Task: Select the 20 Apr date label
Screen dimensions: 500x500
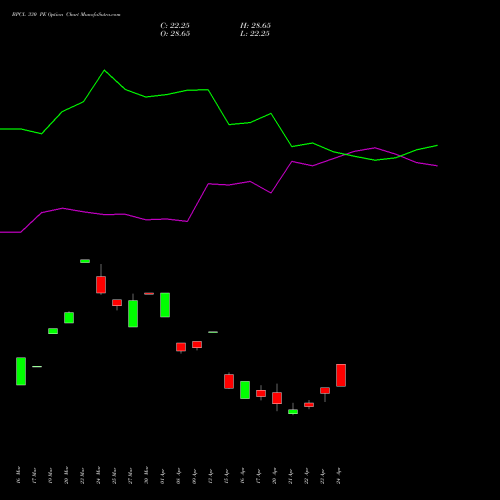Action: pos(274,476)
